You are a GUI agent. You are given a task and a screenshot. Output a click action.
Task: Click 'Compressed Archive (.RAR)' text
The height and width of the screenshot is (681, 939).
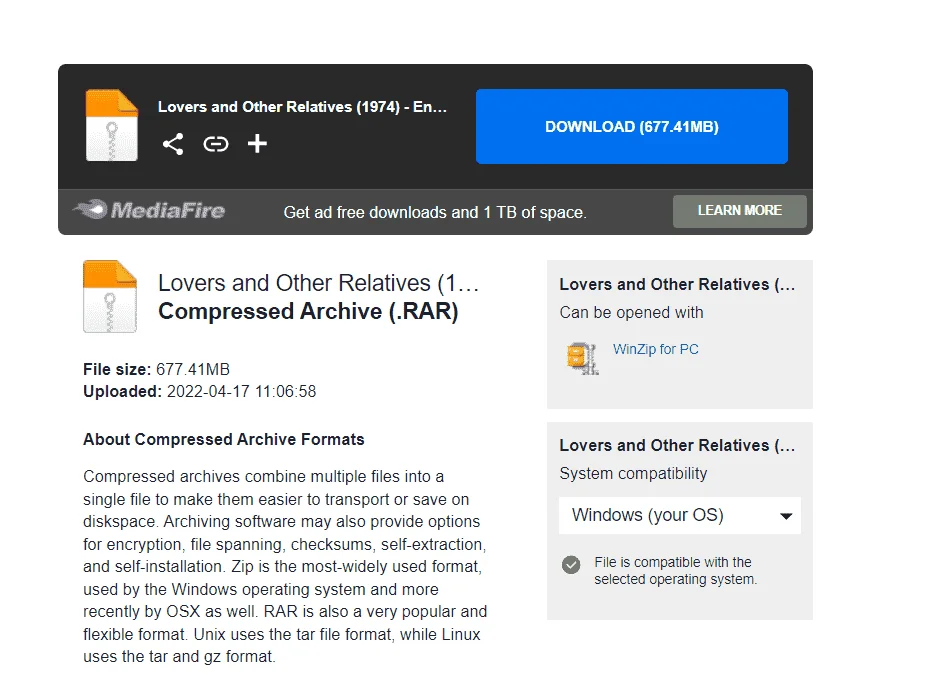308,311
